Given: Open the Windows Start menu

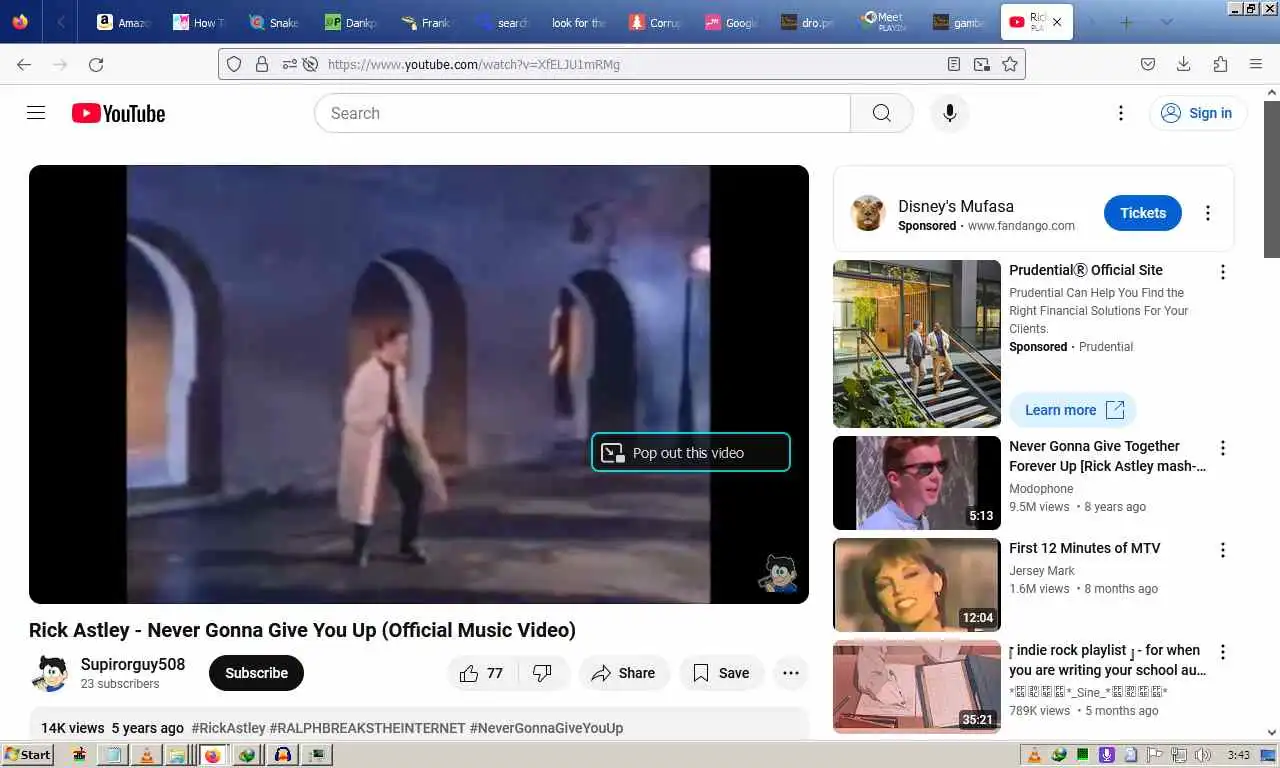Looking at the screenshot, I should (x=28, y=755).
